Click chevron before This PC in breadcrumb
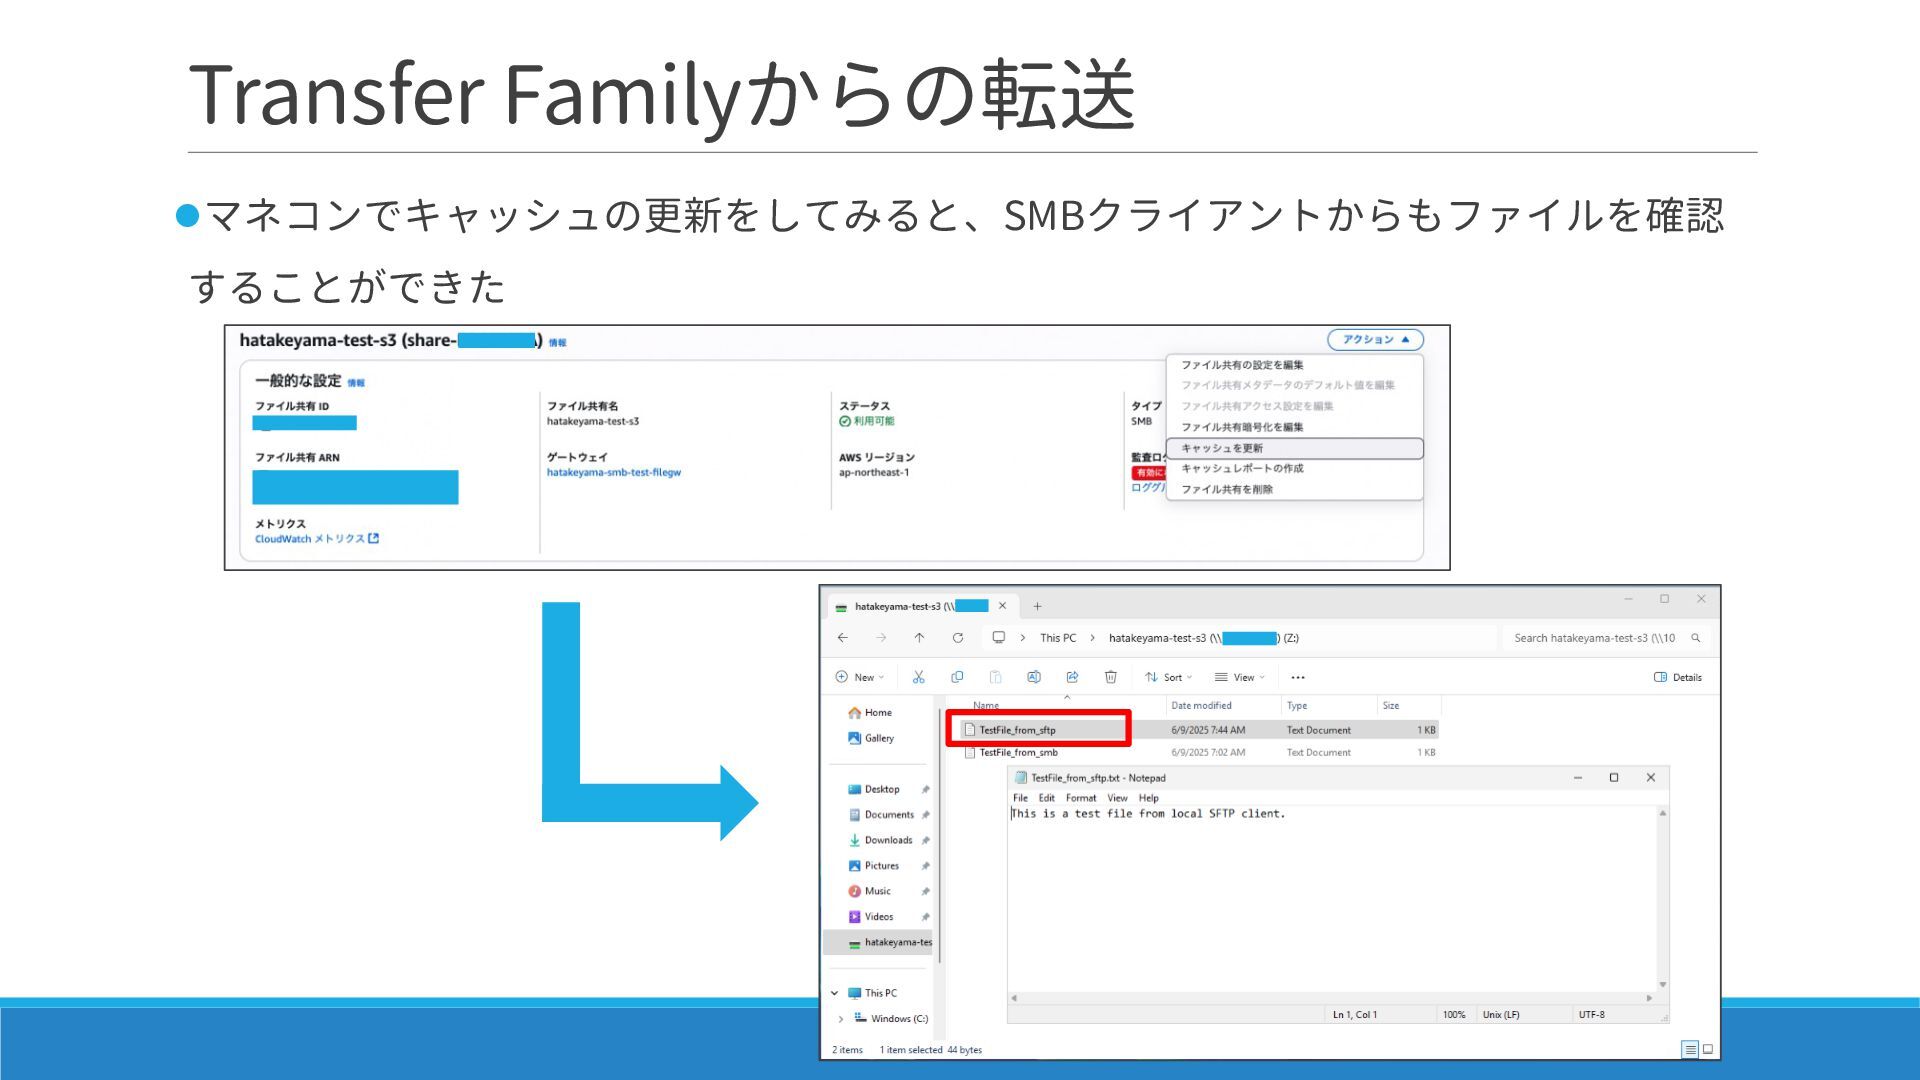This screenshot has height=1080, width=1920. click(x=1022, y=638)
